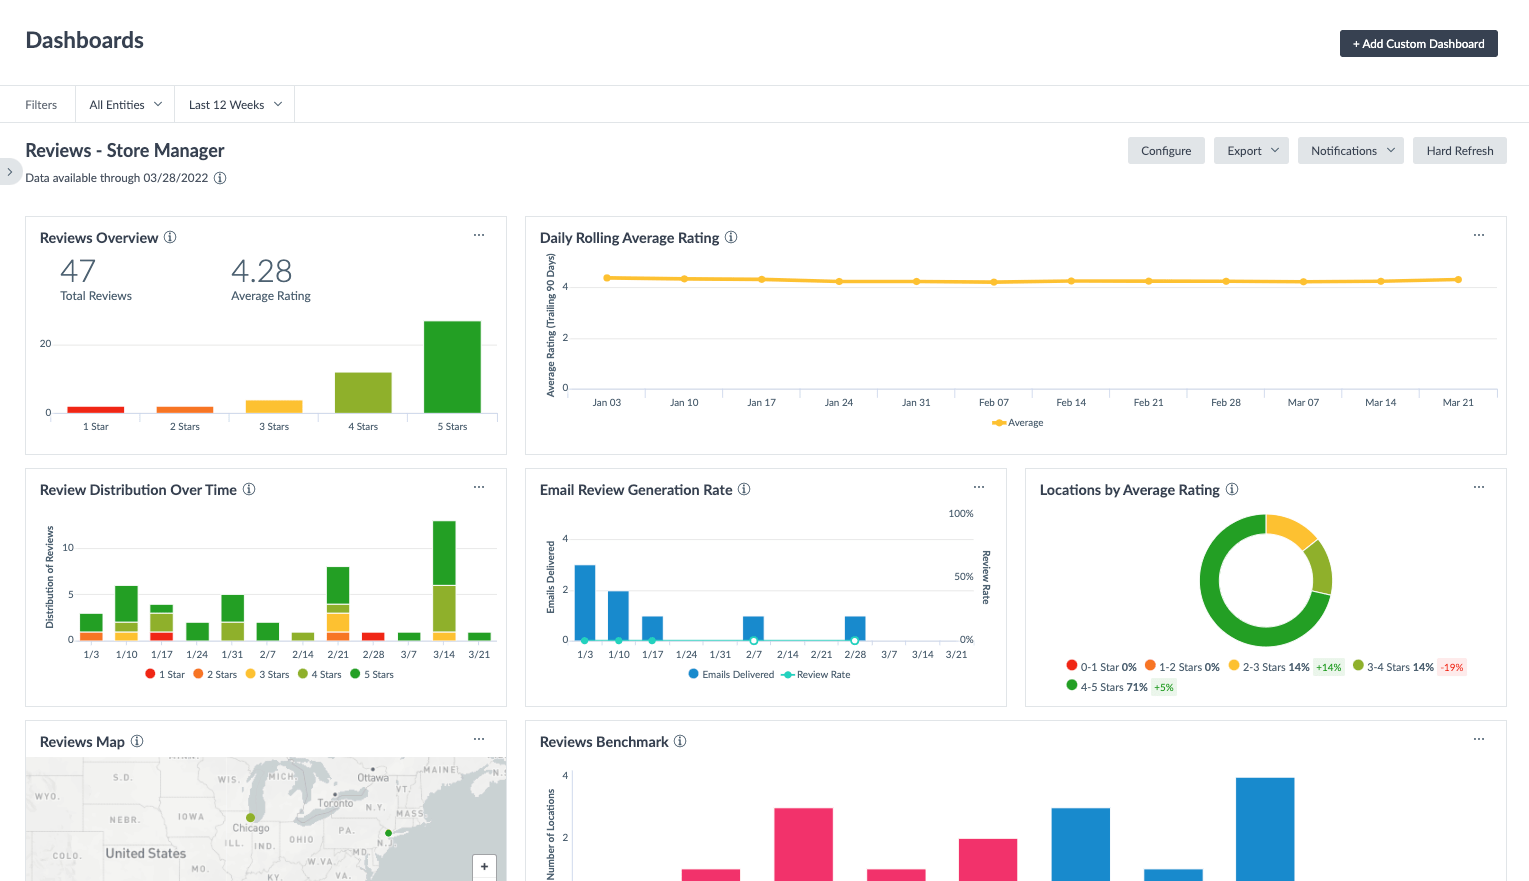Open Review Distribution Over Time ellipsis menu
This screenshot has height=881, width=1529.
click(479, 487)
